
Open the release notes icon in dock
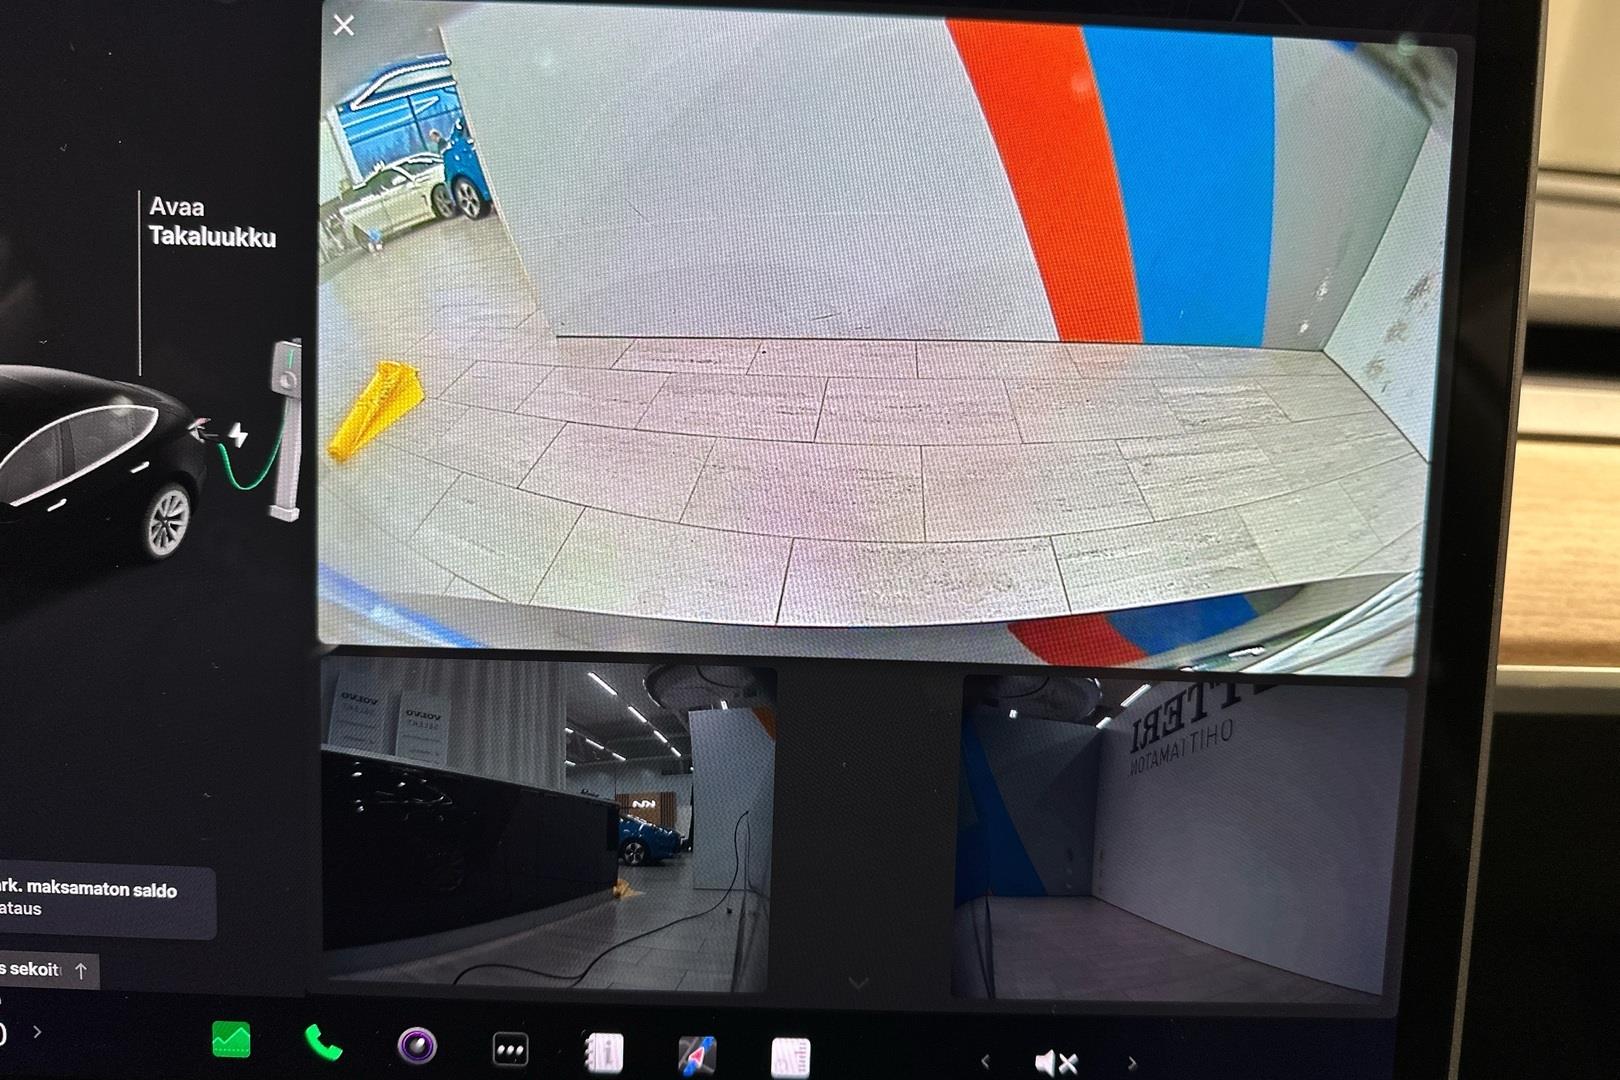tap(790, 1058)
